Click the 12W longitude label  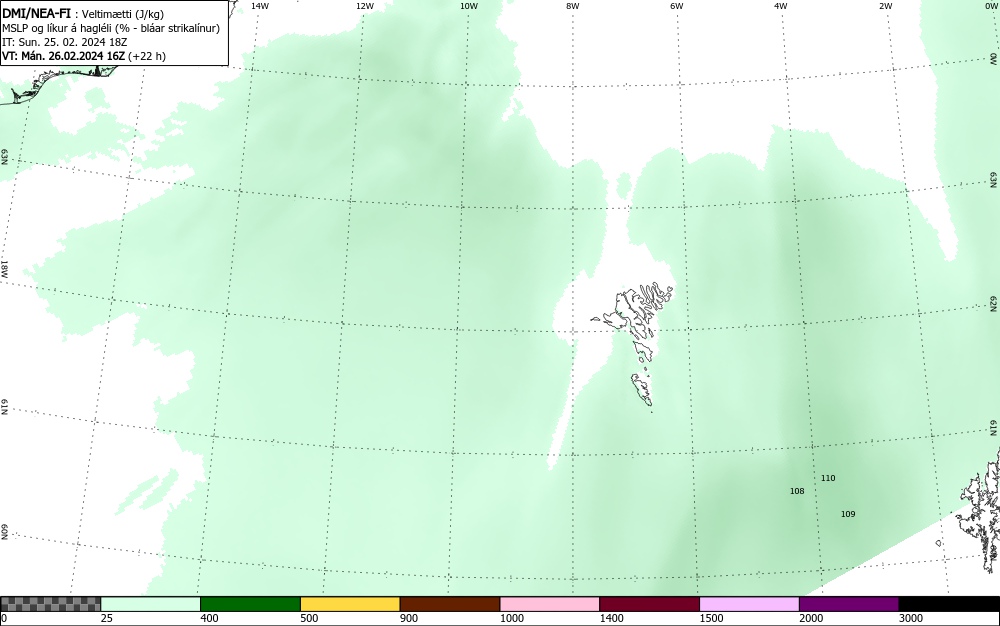(364, 6)
